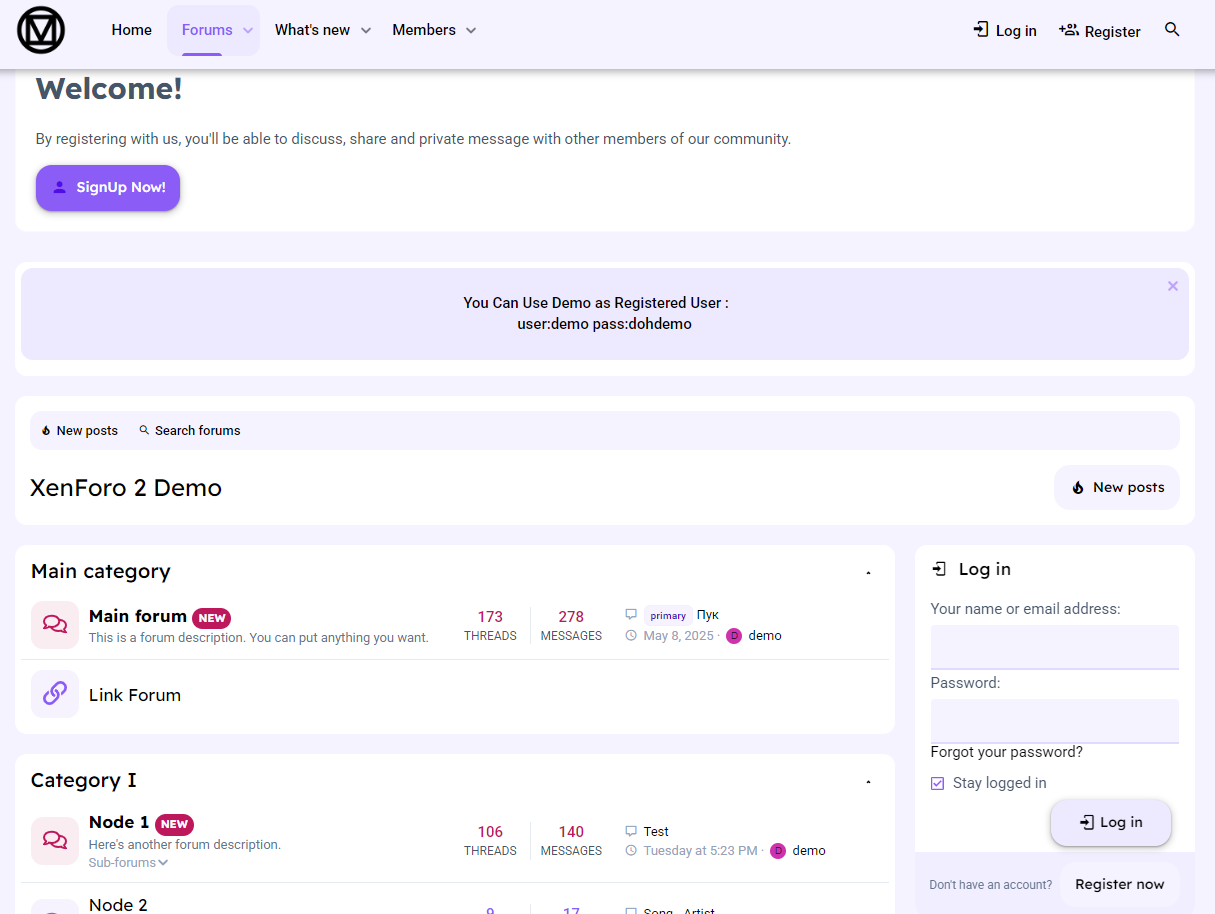Open the Node 2 forum title
This screenshot has height=914, width=1215.
[118, 905]
